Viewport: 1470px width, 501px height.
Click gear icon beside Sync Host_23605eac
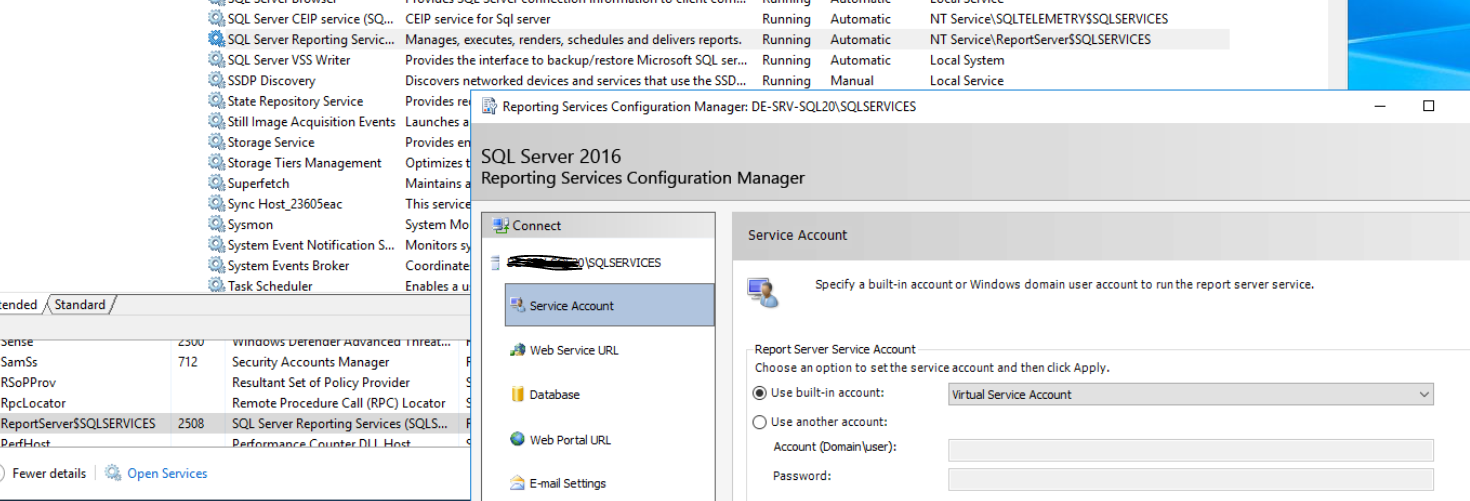(x=216, y=203)
